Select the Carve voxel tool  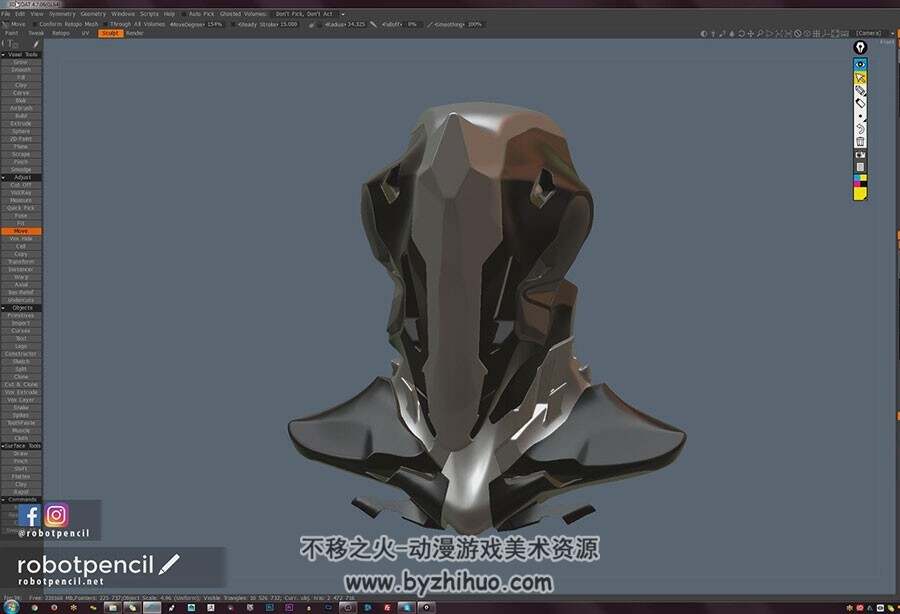click(x=21, y=92)
